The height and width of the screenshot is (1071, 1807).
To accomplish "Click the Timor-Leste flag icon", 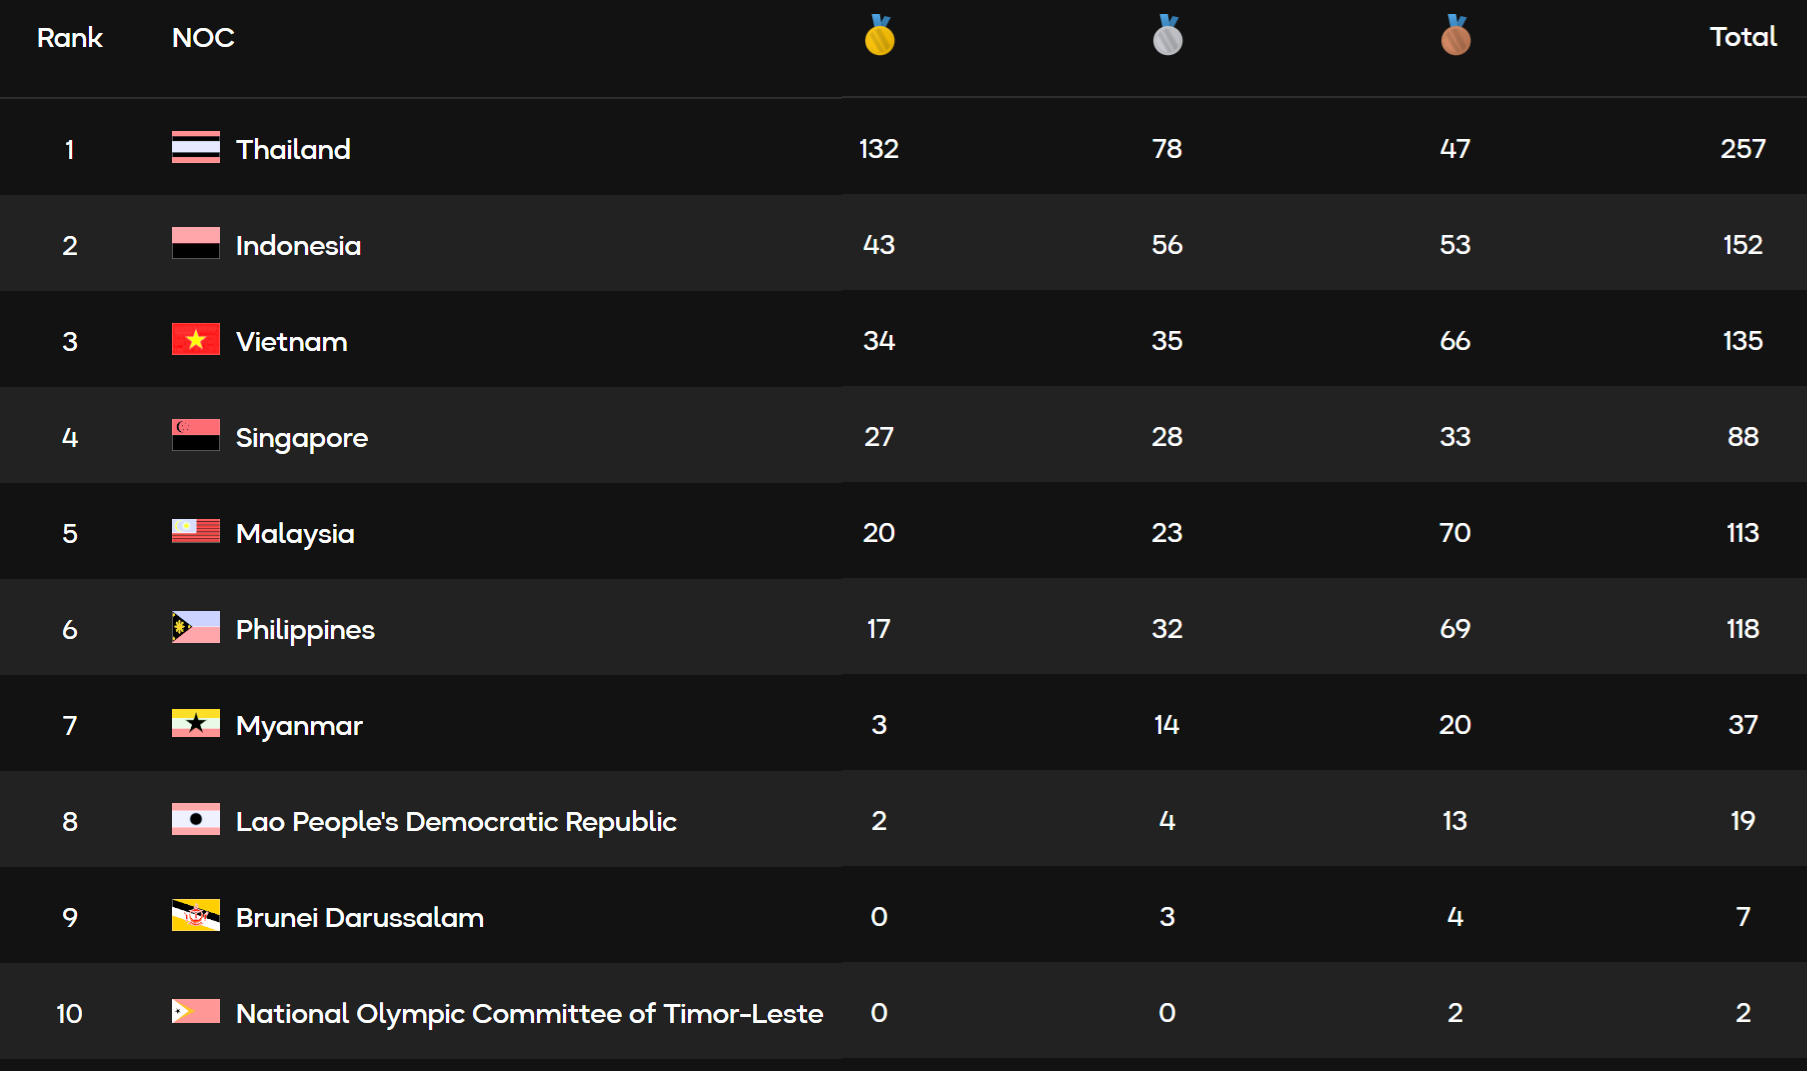I will point(196,1012).
